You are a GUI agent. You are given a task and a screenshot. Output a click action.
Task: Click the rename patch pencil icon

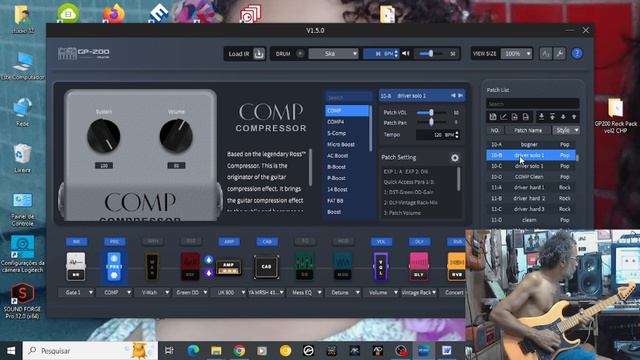click(504, 117)
